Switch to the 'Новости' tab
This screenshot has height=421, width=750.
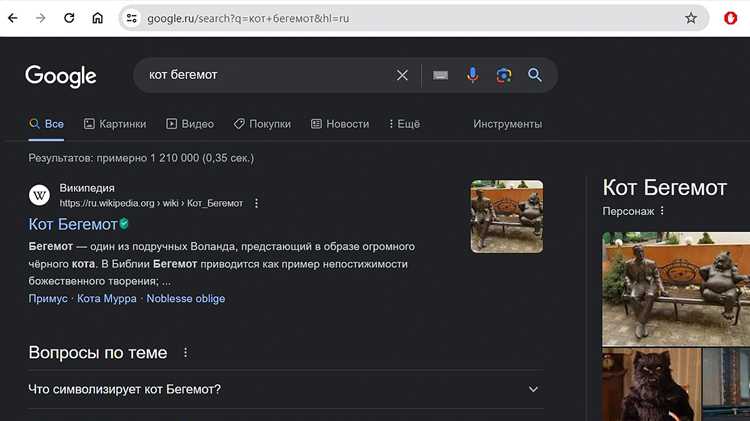point(340,124)
